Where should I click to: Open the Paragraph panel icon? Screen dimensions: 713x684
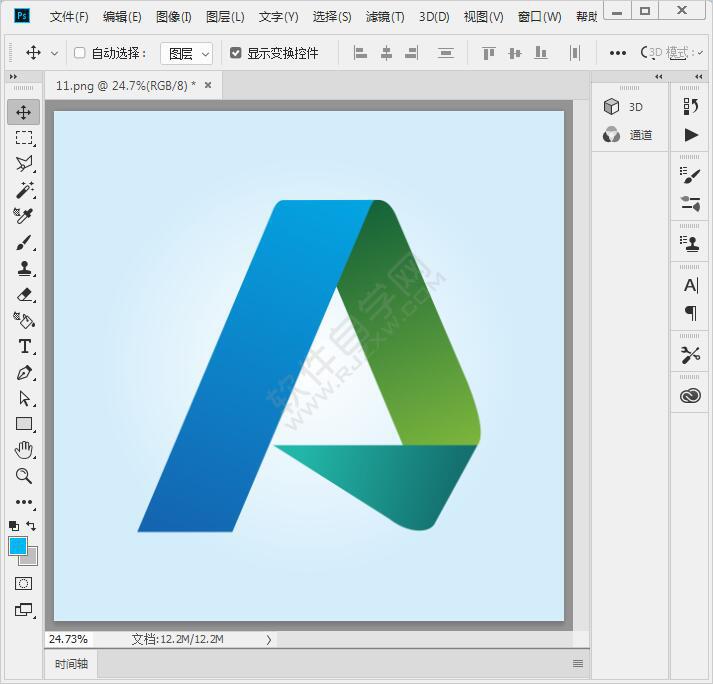tap(691, 313)
